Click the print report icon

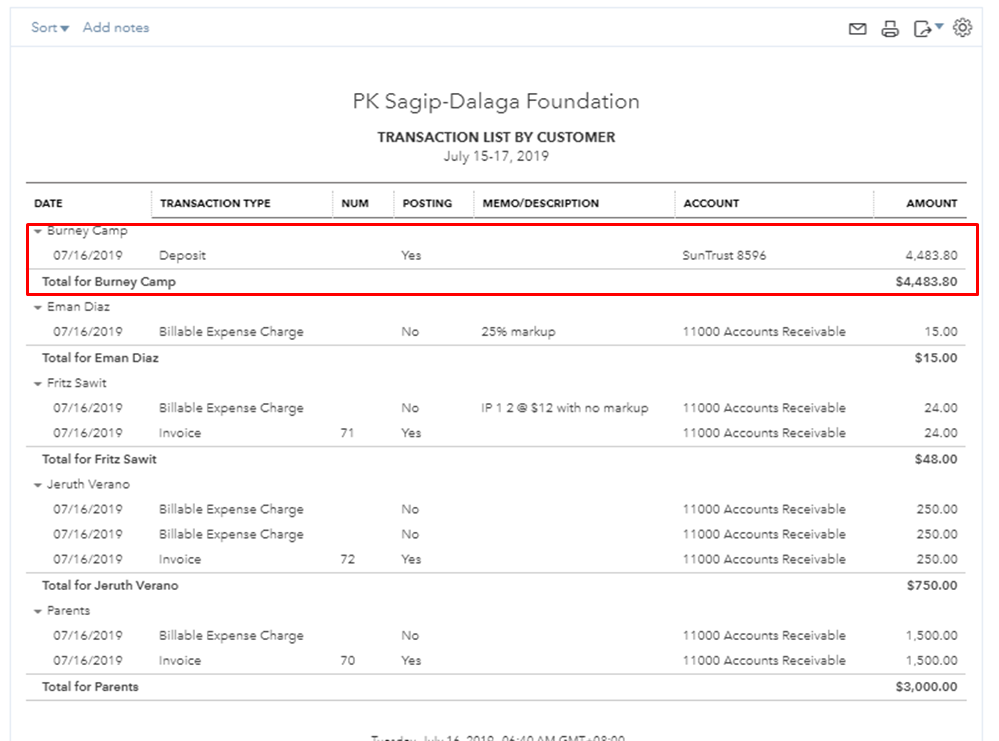click(x=890, y=29)
